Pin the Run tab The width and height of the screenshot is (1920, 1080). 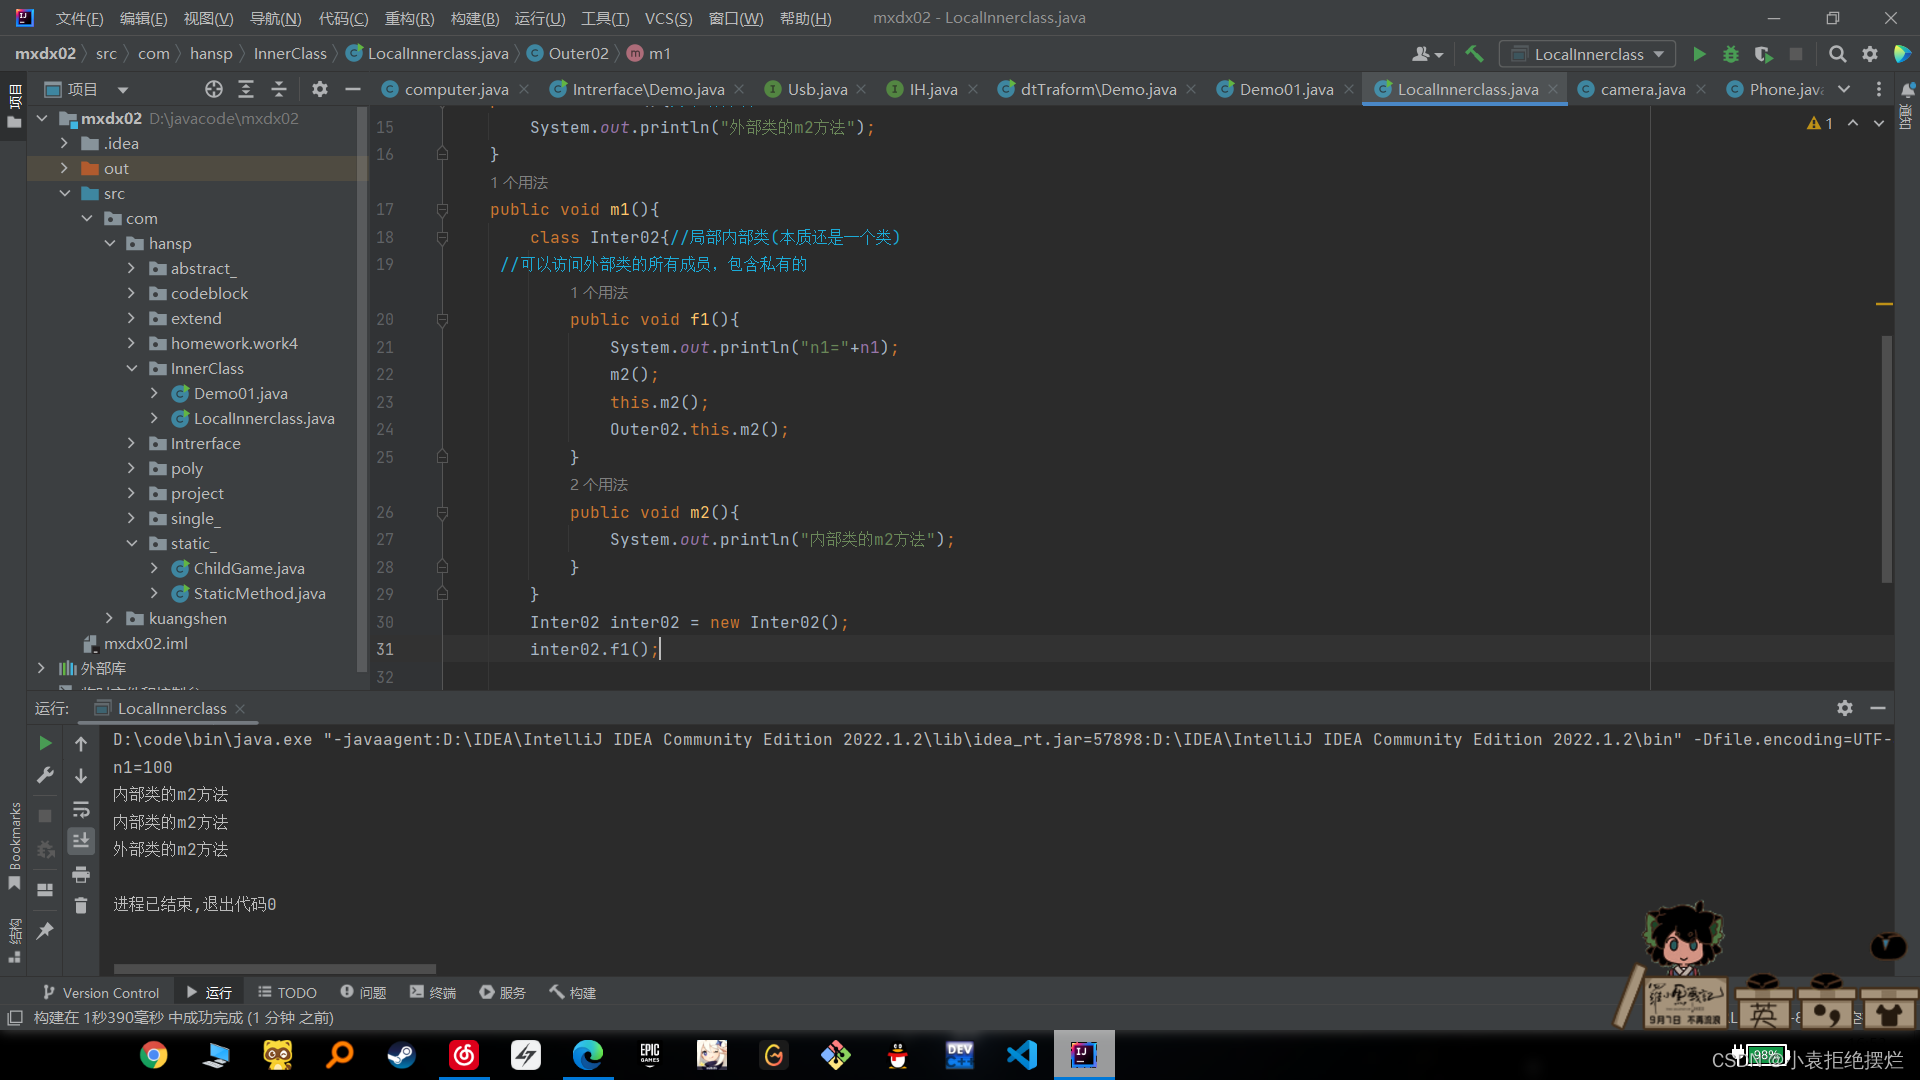(45, 931)
